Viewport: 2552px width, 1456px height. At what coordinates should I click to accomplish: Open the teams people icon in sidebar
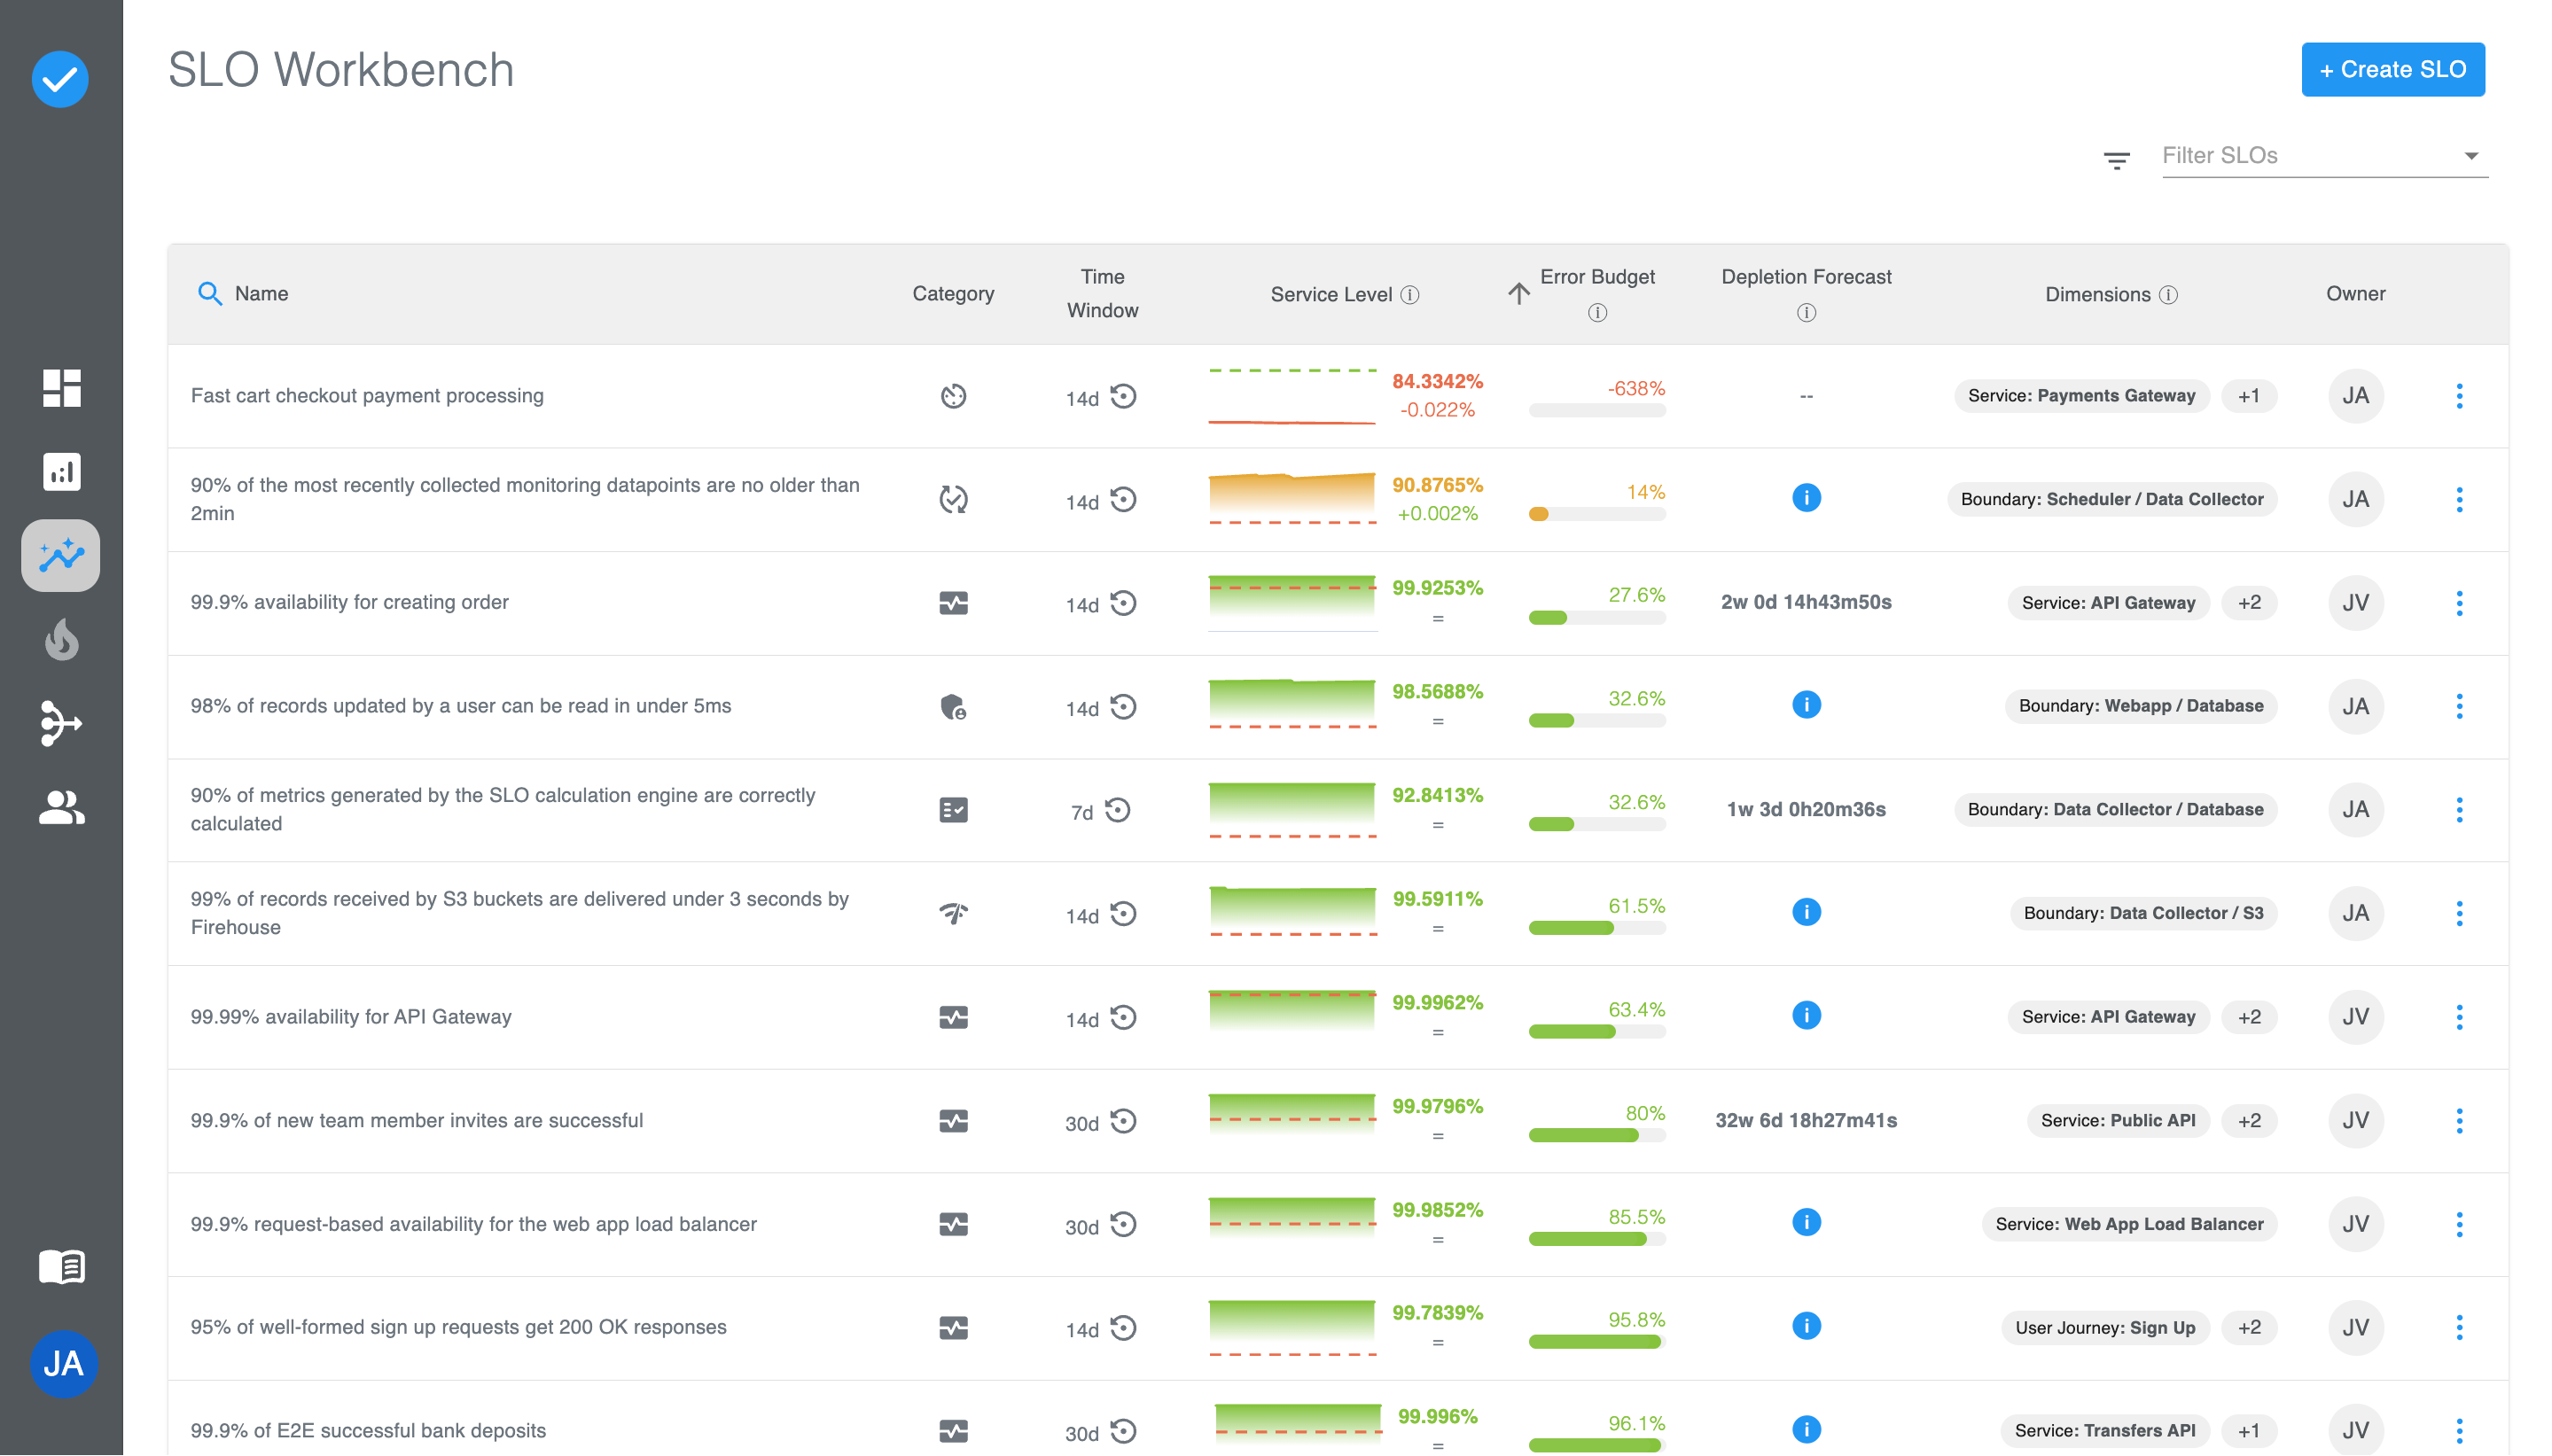(x=61, y=807)
